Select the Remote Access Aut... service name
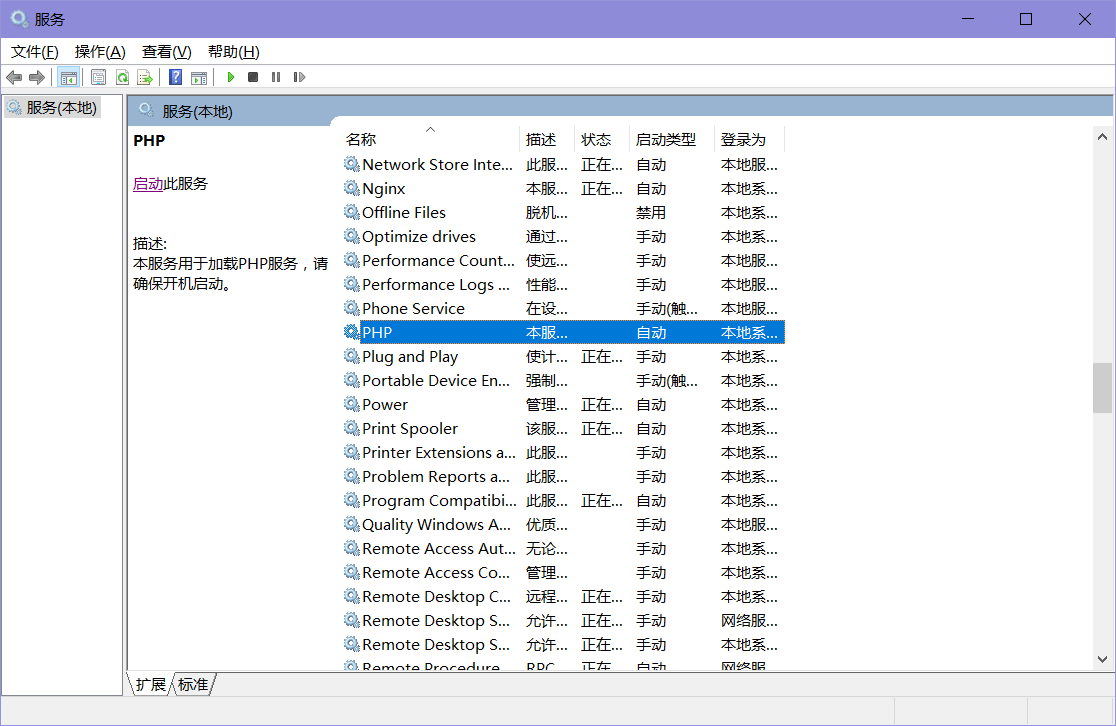Screen dimensions: 1116x726 pos(438,549)
